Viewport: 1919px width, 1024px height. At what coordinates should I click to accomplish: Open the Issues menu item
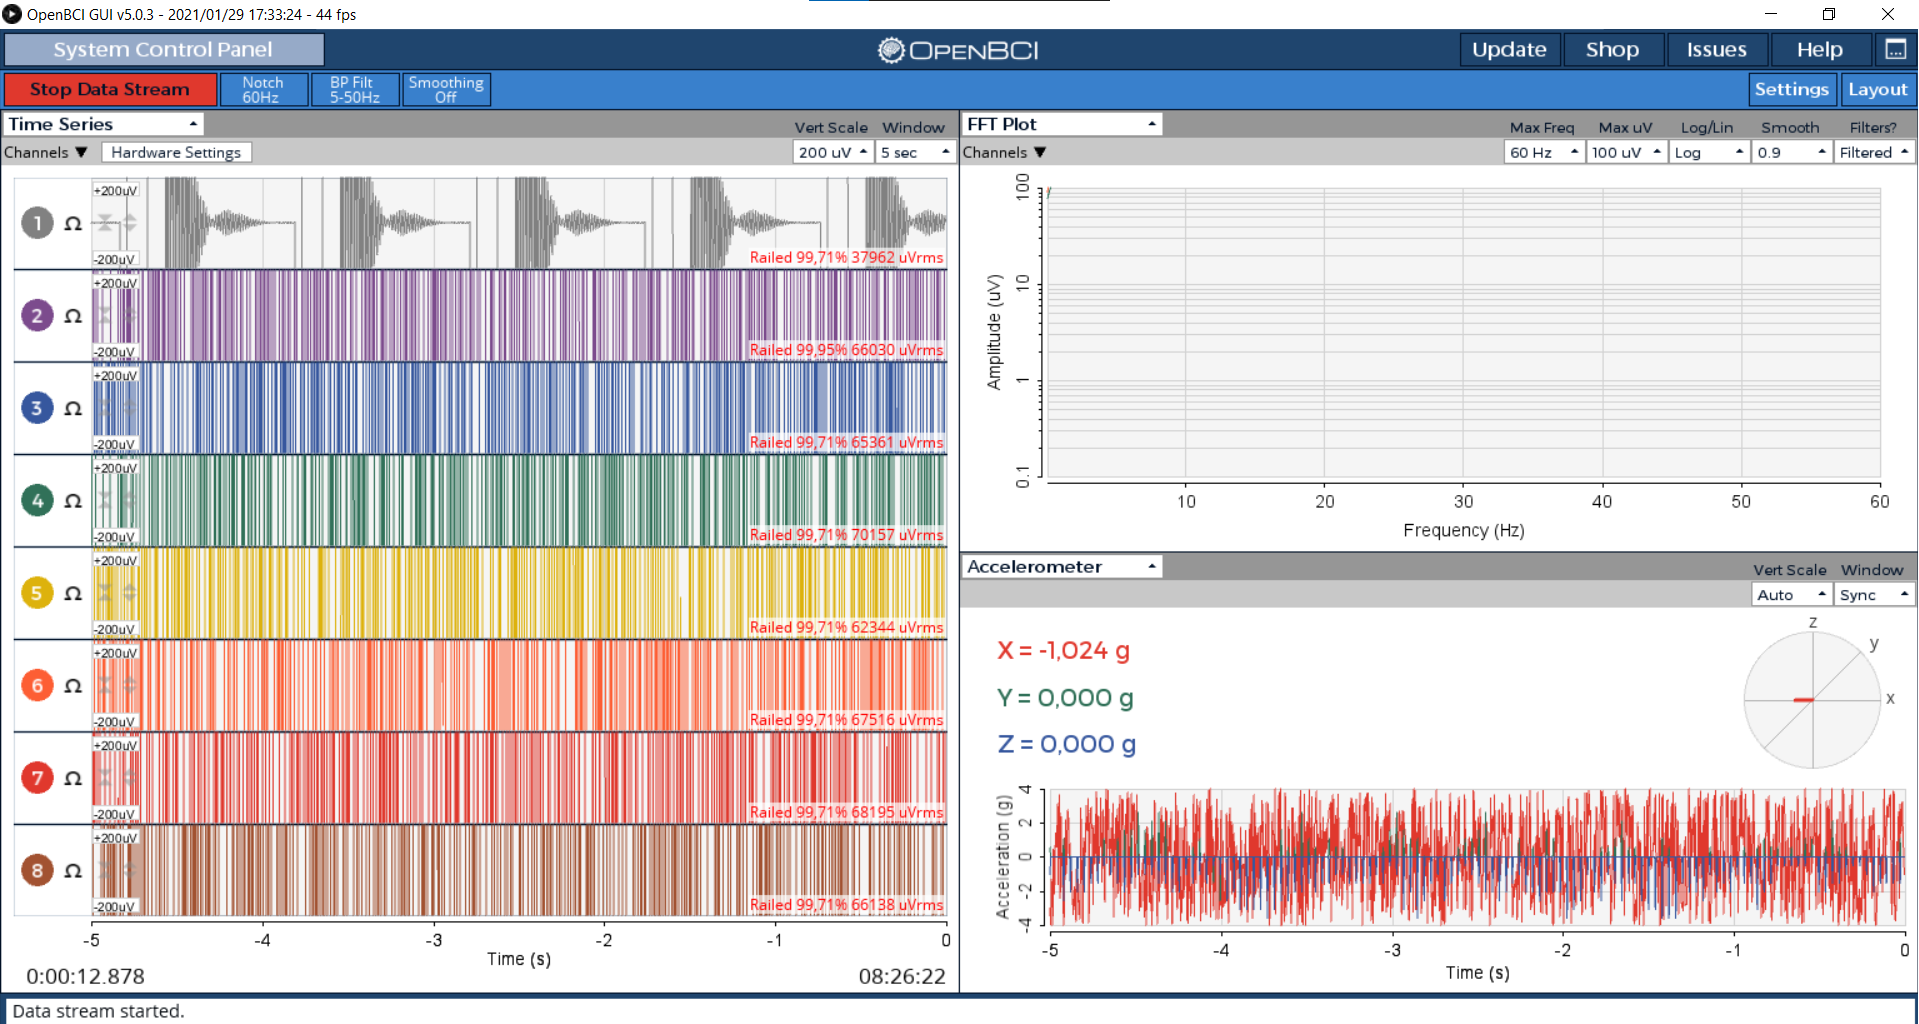pos(1716,49)
